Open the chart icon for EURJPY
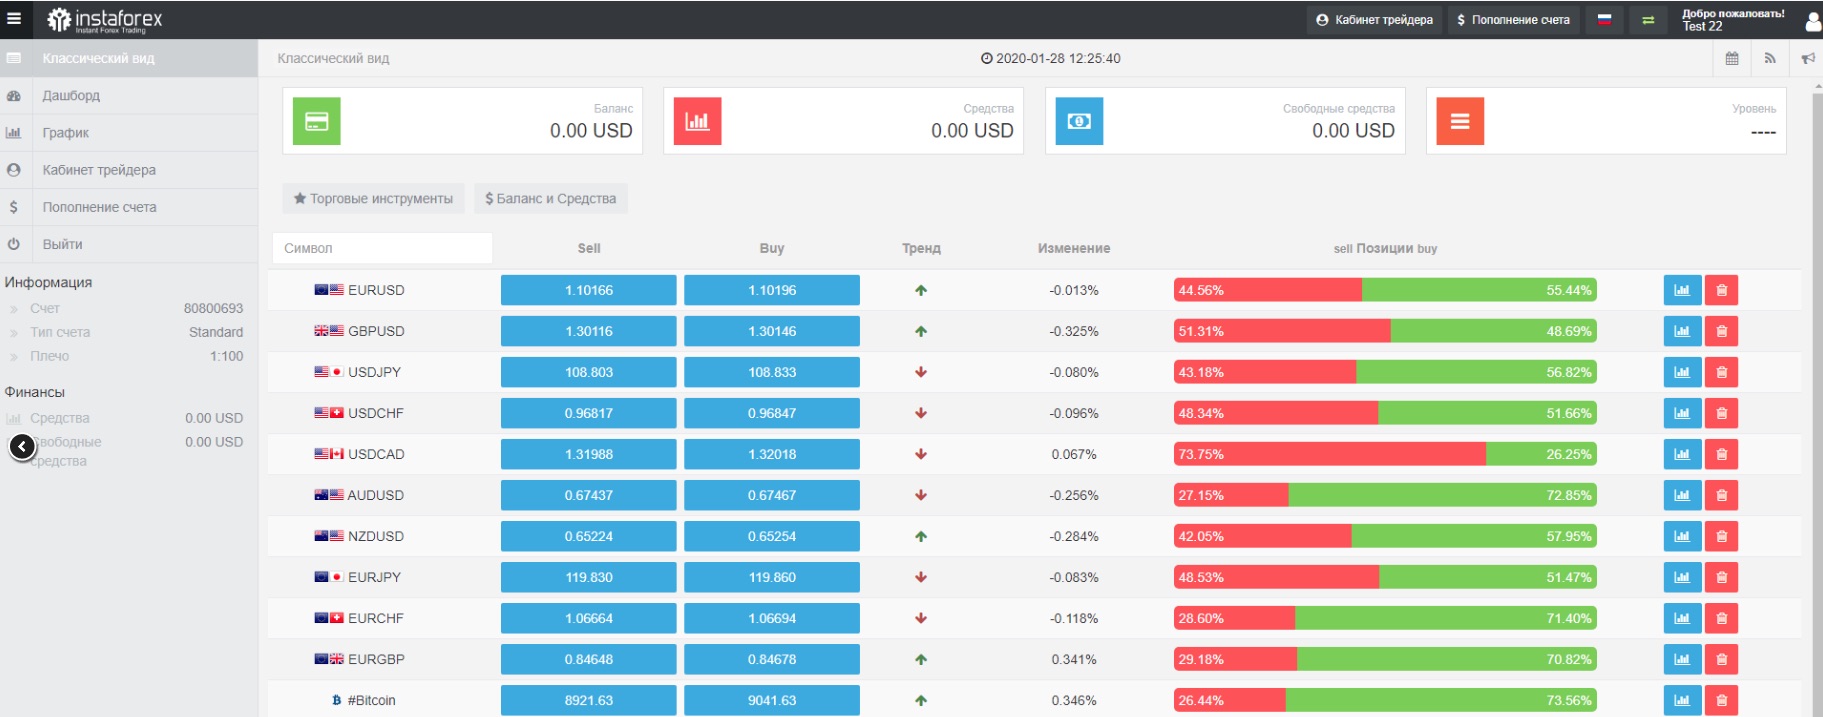The height and width of the screenshot is (717, 1823). [x=1682, y=577]
